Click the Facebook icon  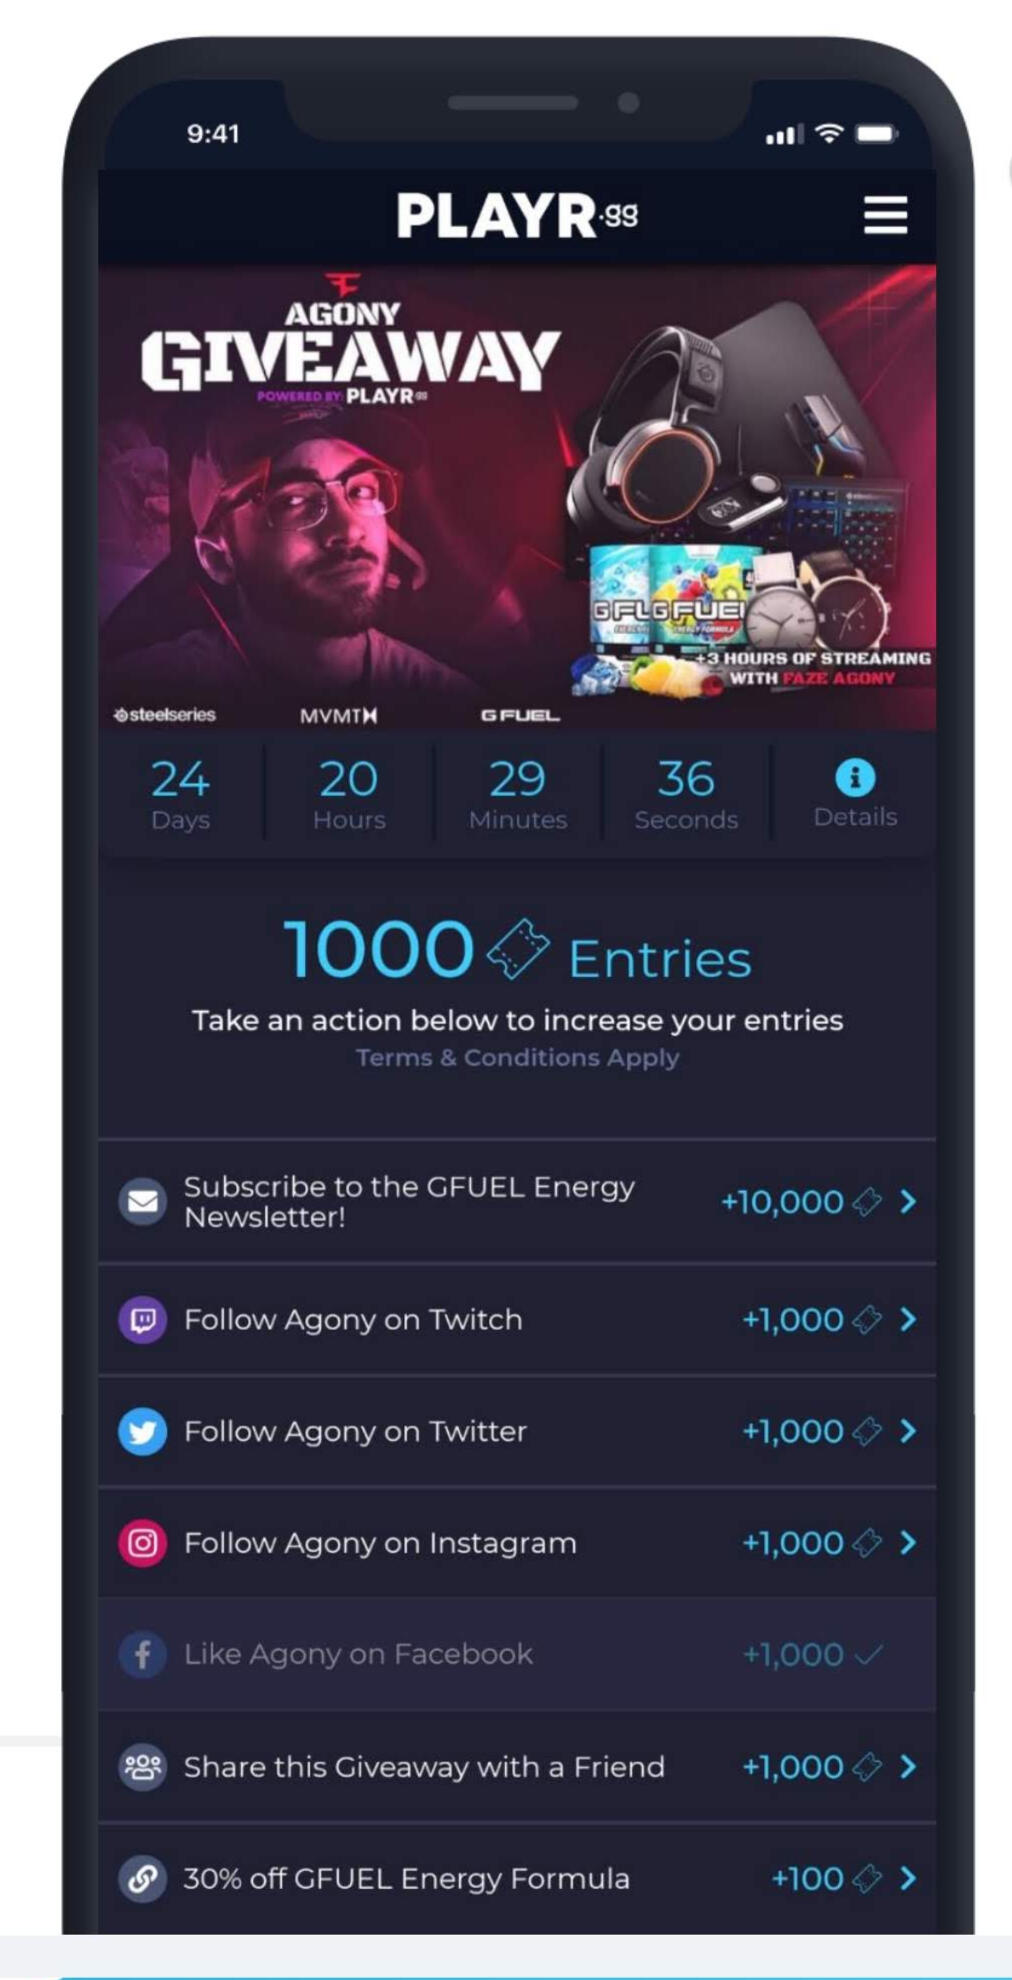pyautogui.click(x=143, y=1655)
